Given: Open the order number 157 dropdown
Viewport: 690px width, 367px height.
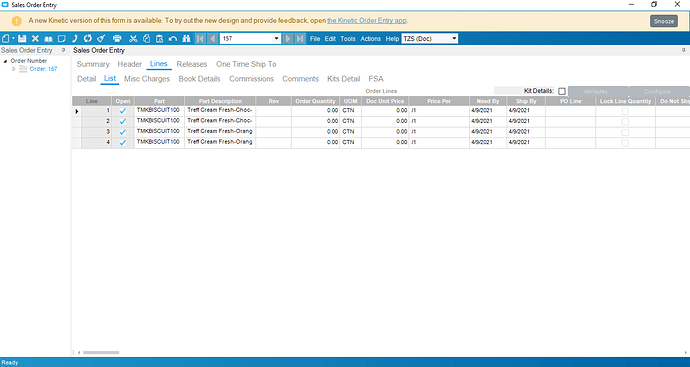Looking at the screenshot, I should (276, 39).
